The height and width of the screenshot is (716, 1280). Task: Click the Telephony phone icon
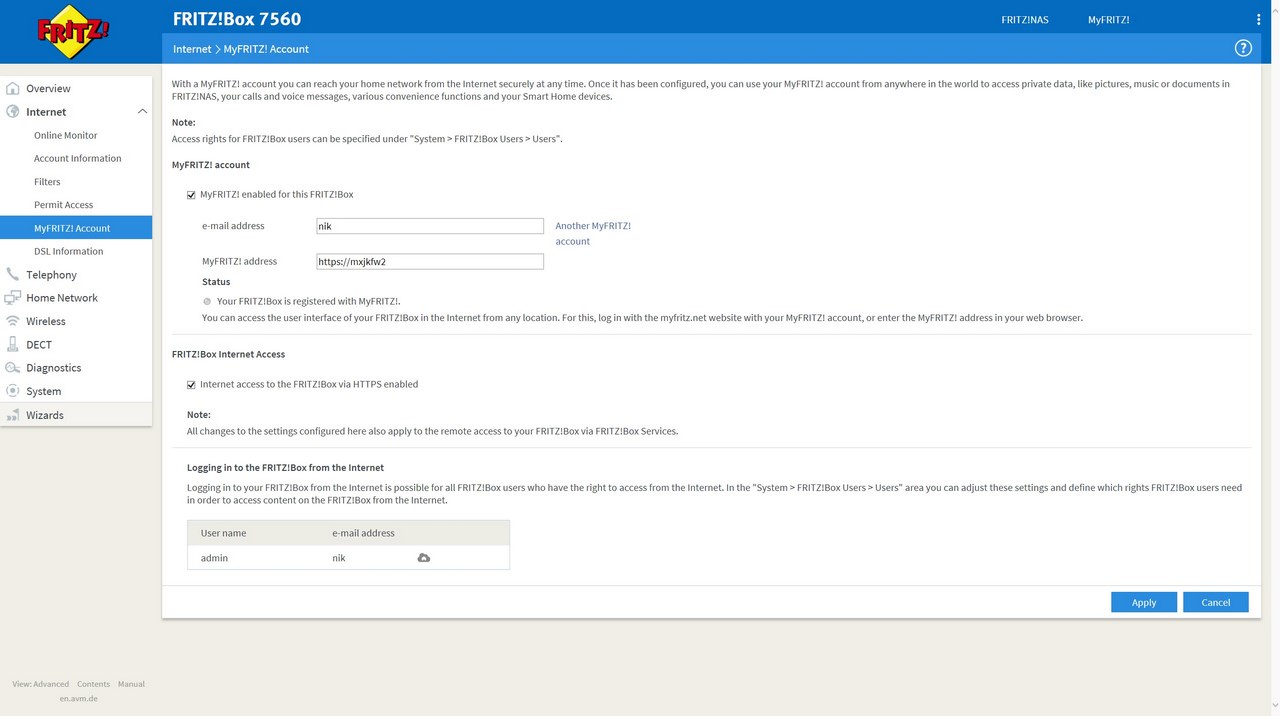pos(13,274)
